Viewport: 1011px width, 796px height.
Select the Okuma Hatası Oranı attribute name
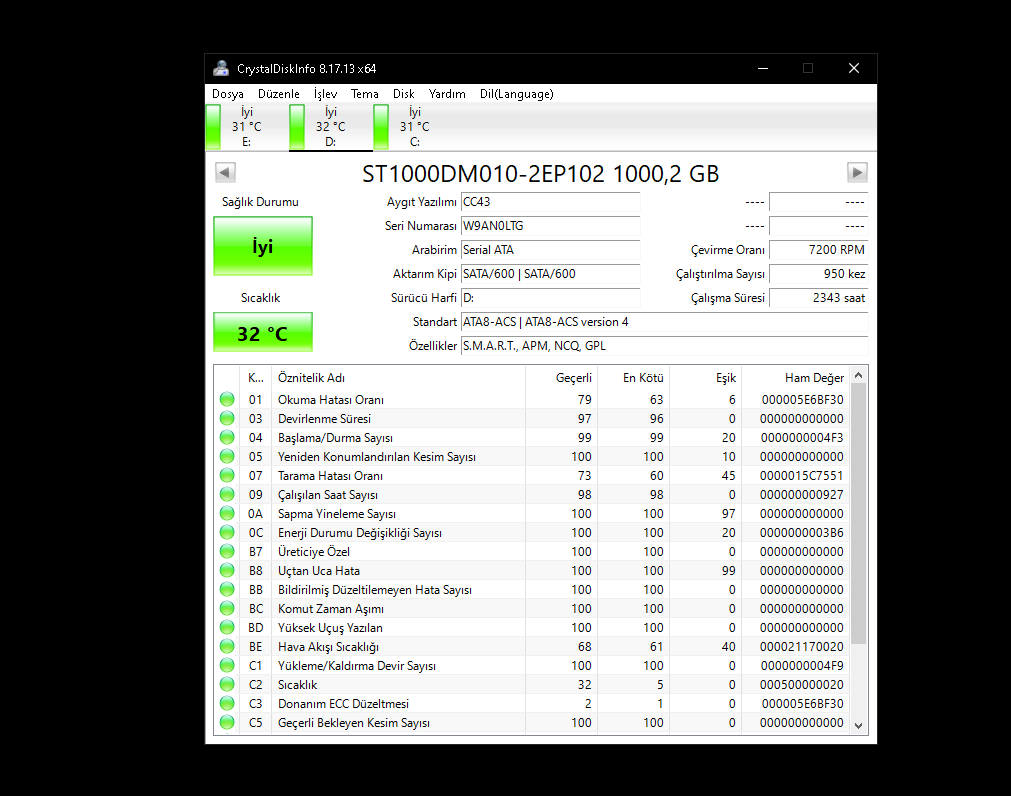click(331, 400)
